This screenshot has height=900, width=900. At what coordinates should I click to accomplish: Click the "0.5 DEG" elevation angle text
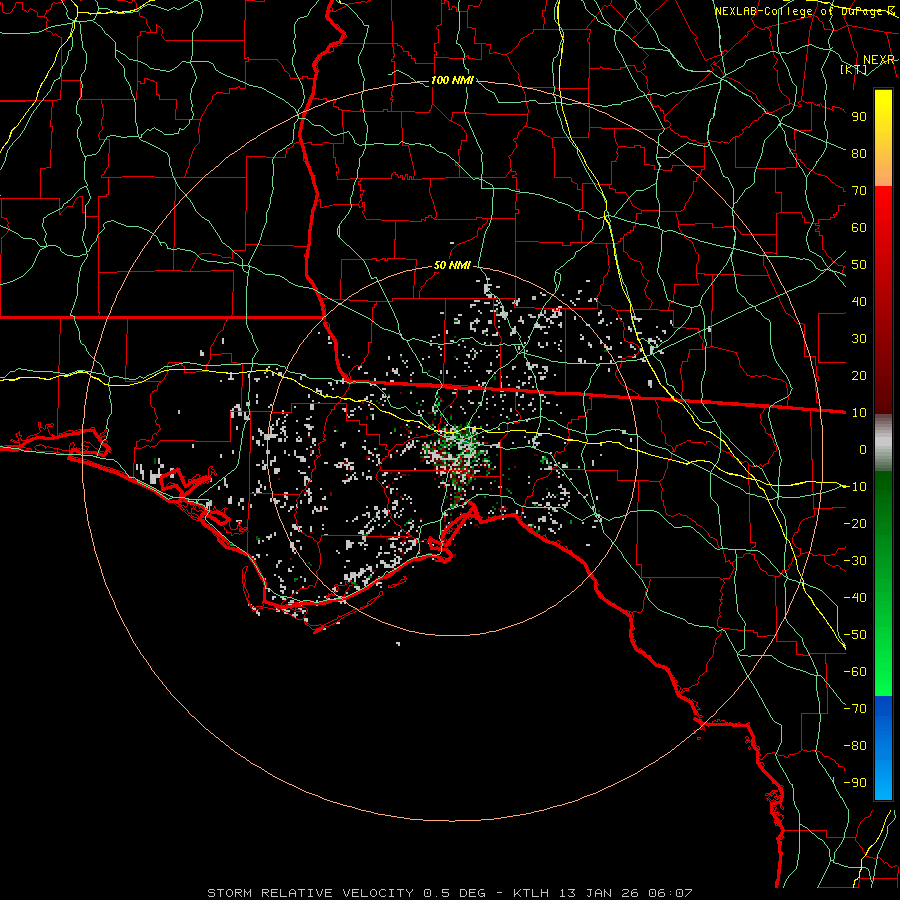pos(454,893)
